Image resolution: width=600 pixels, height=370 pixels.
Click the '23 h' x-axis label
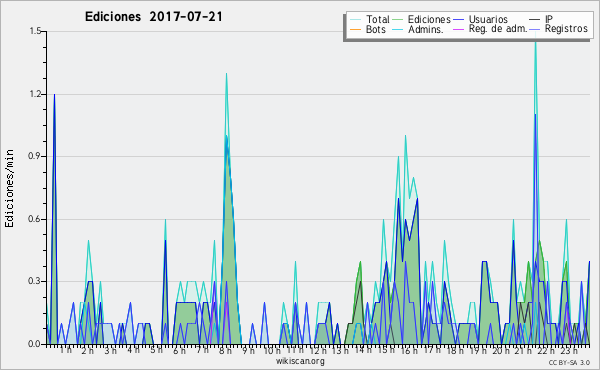point(569,350)
